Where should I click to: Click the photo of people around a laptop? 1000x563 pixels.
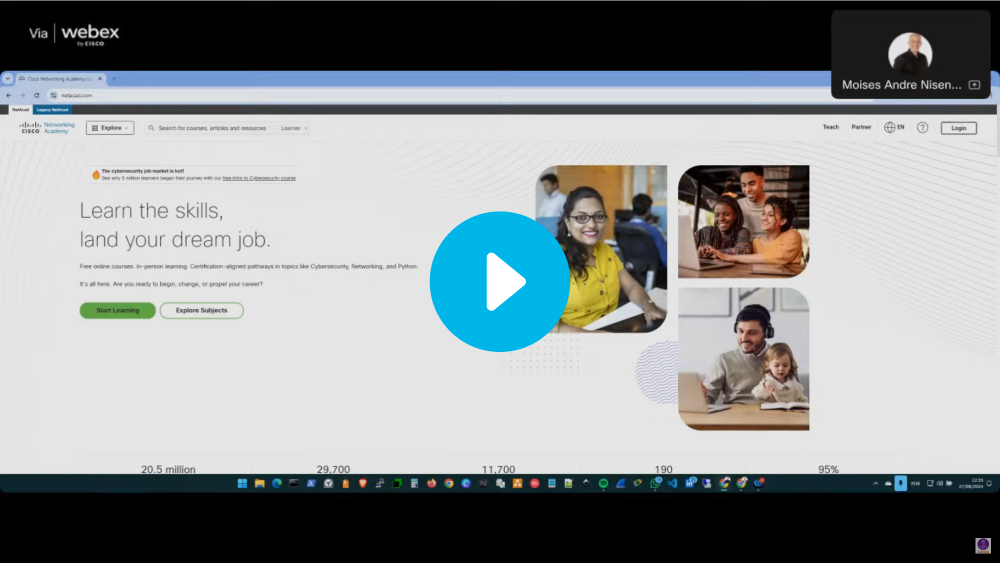(744, 221)
